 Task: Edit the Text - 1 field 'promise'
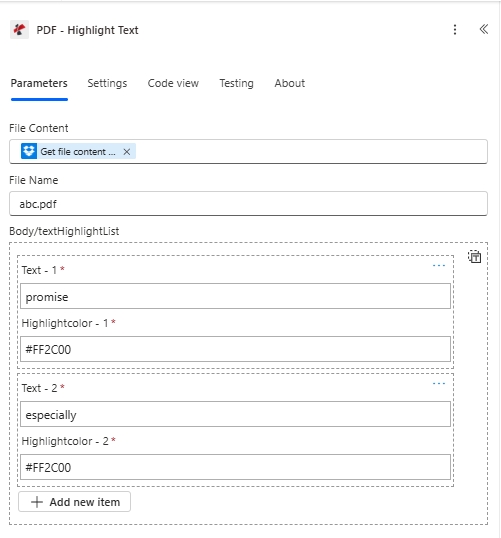[x=235, y=296]
